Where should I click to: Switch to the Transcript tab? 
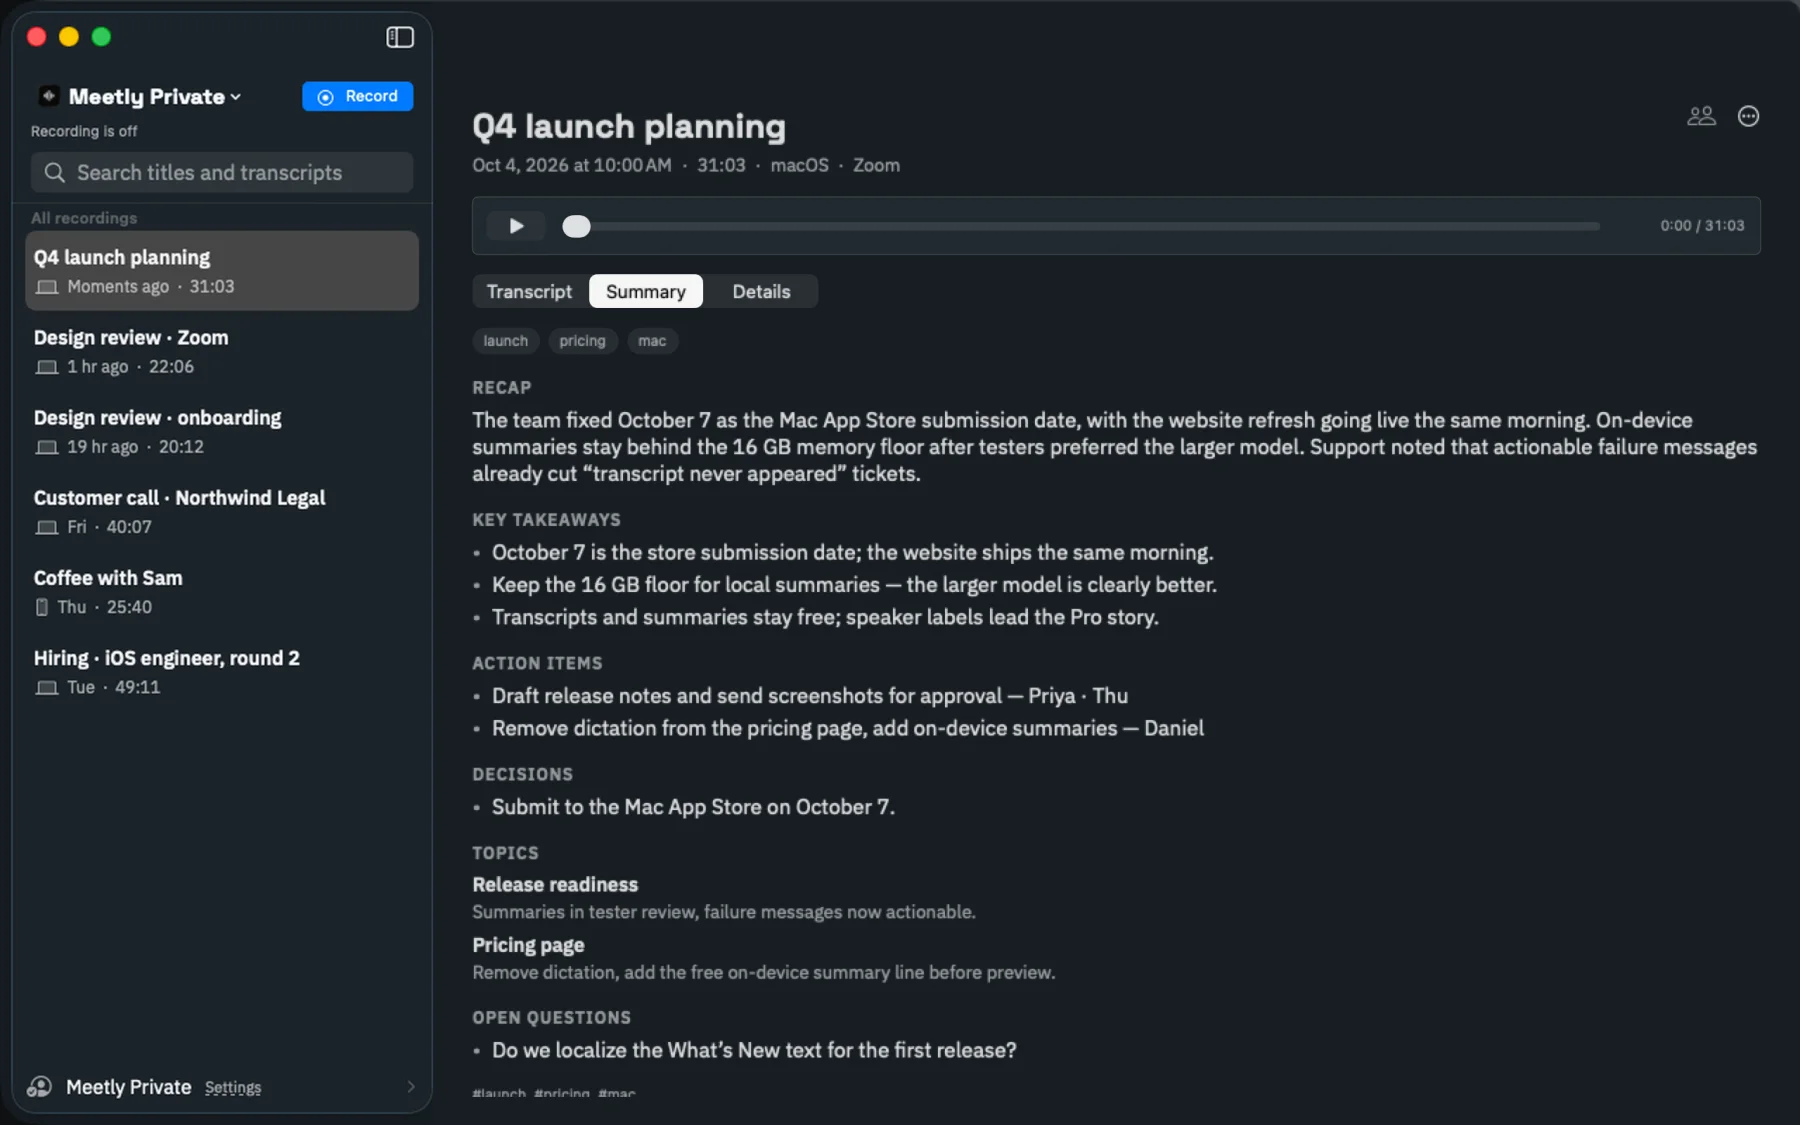529,291
